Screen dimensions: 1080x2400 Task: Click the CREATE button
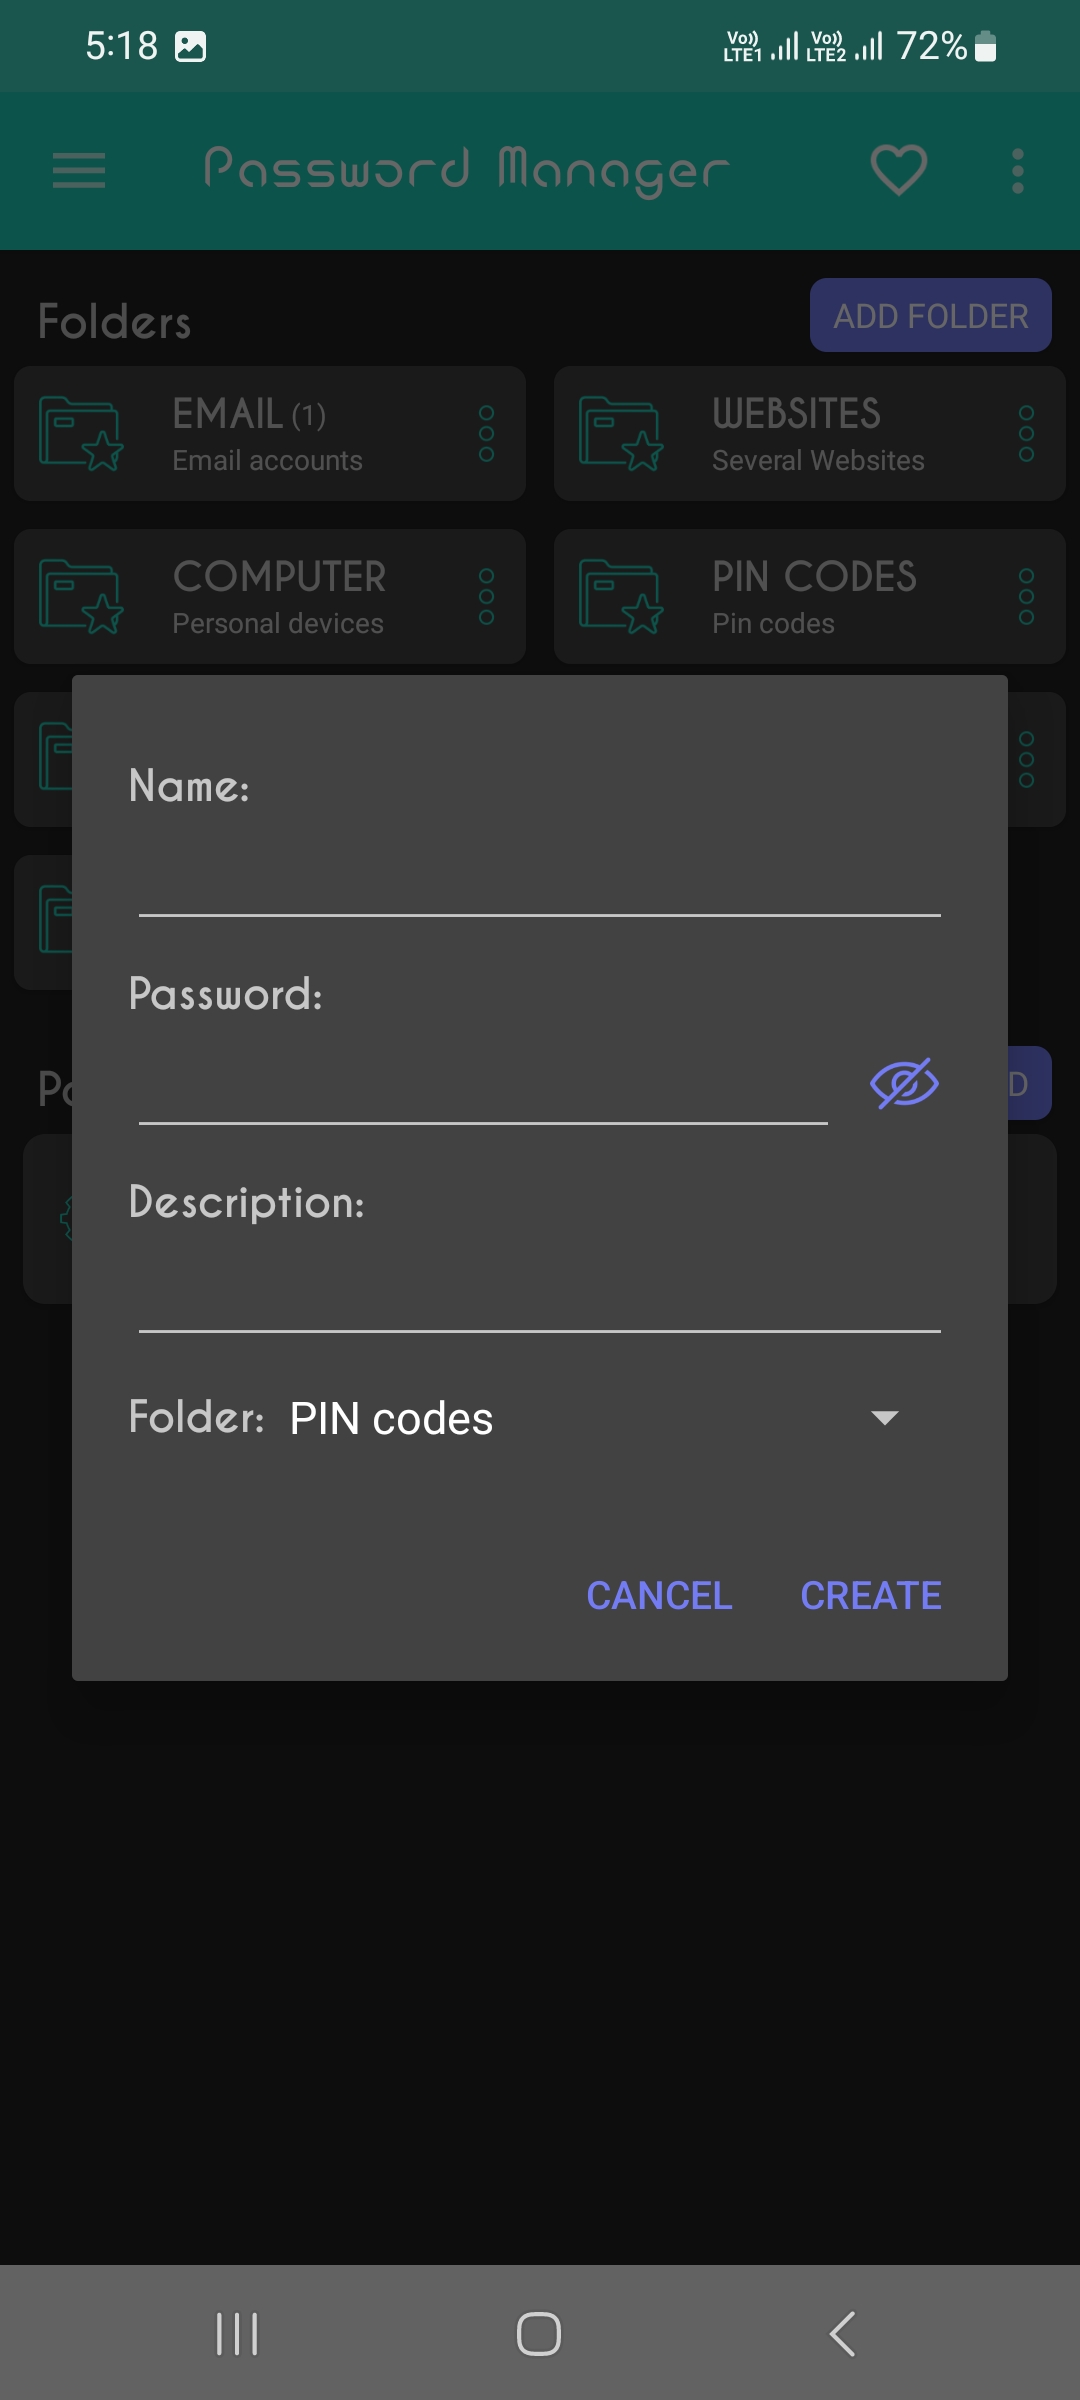tap(871, 1596)
